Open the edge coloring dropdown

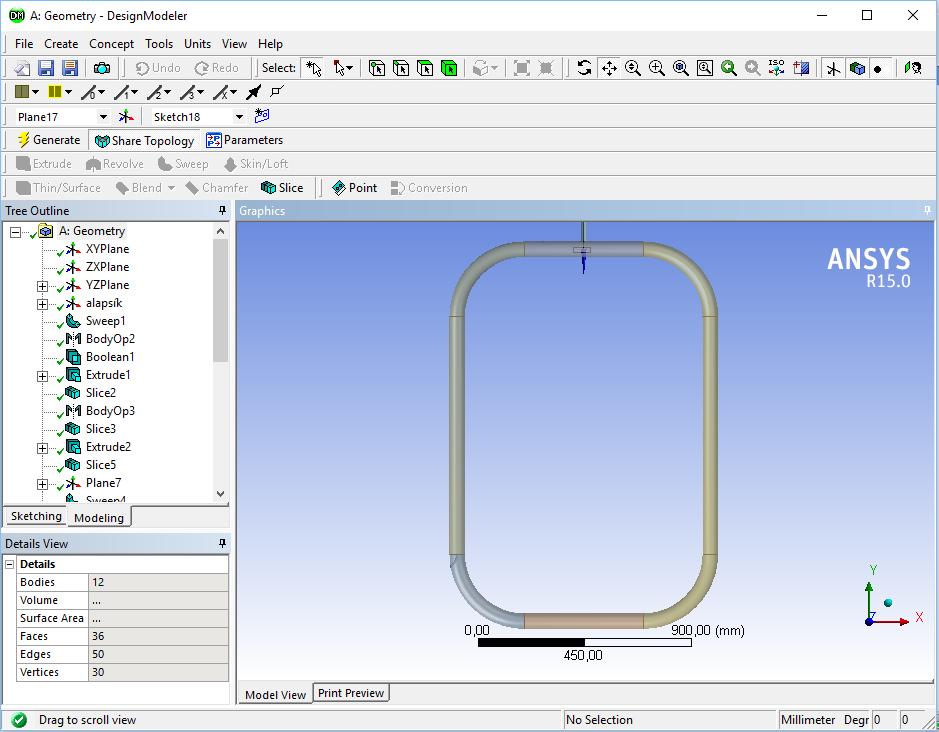click(68, 92)
